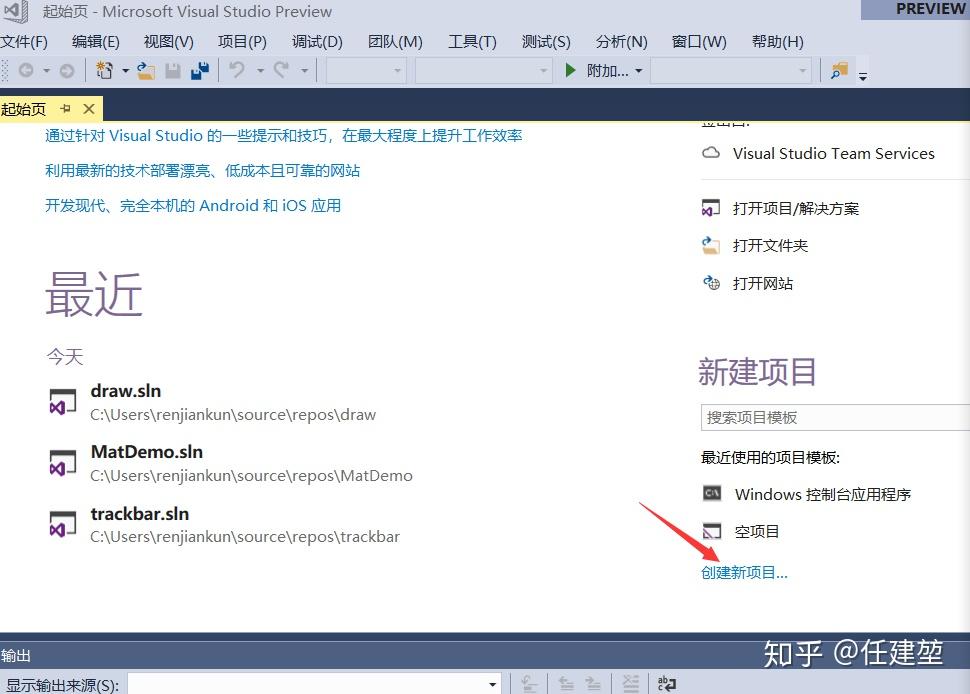The width and height of the screenshot is (970, 694).
Task: Click the solution icon of draw.sln
Action: point(62,402)
